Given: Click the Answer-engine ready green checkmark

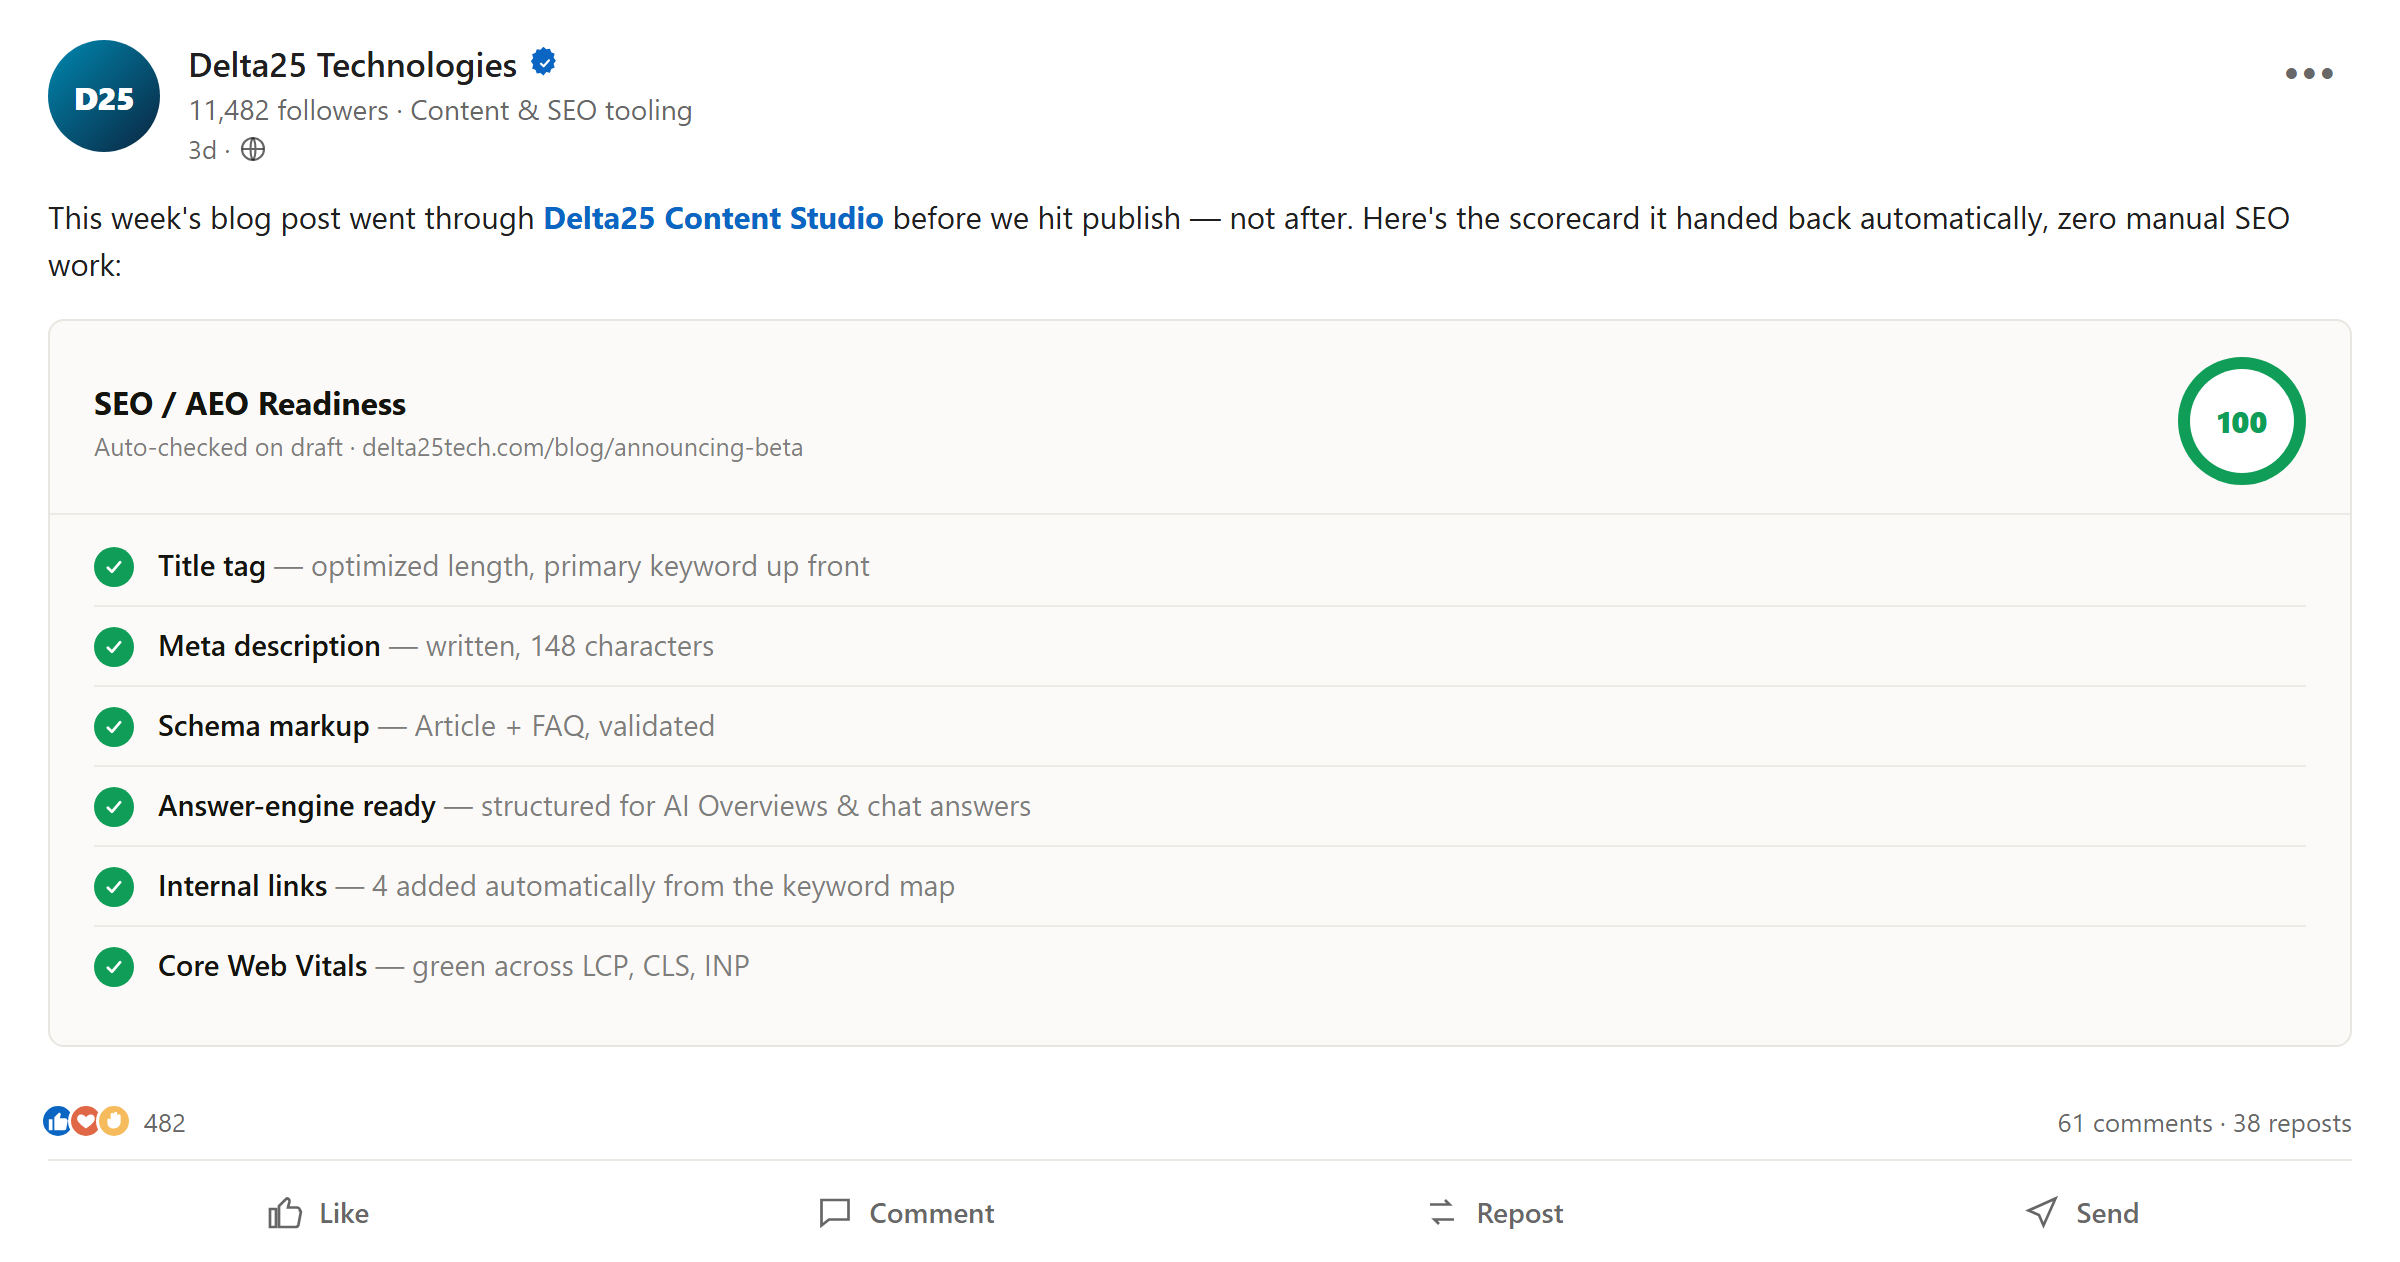Looking at the screenshot, I should (x=114, y=807).
